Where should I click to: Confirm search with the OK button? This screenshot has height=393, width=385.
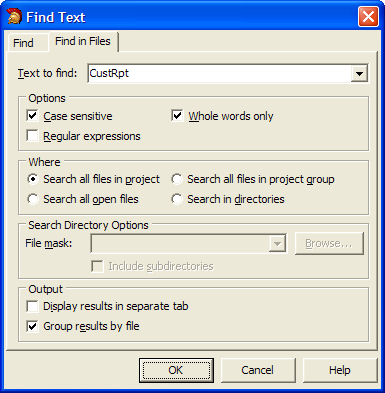pos(176,370)
